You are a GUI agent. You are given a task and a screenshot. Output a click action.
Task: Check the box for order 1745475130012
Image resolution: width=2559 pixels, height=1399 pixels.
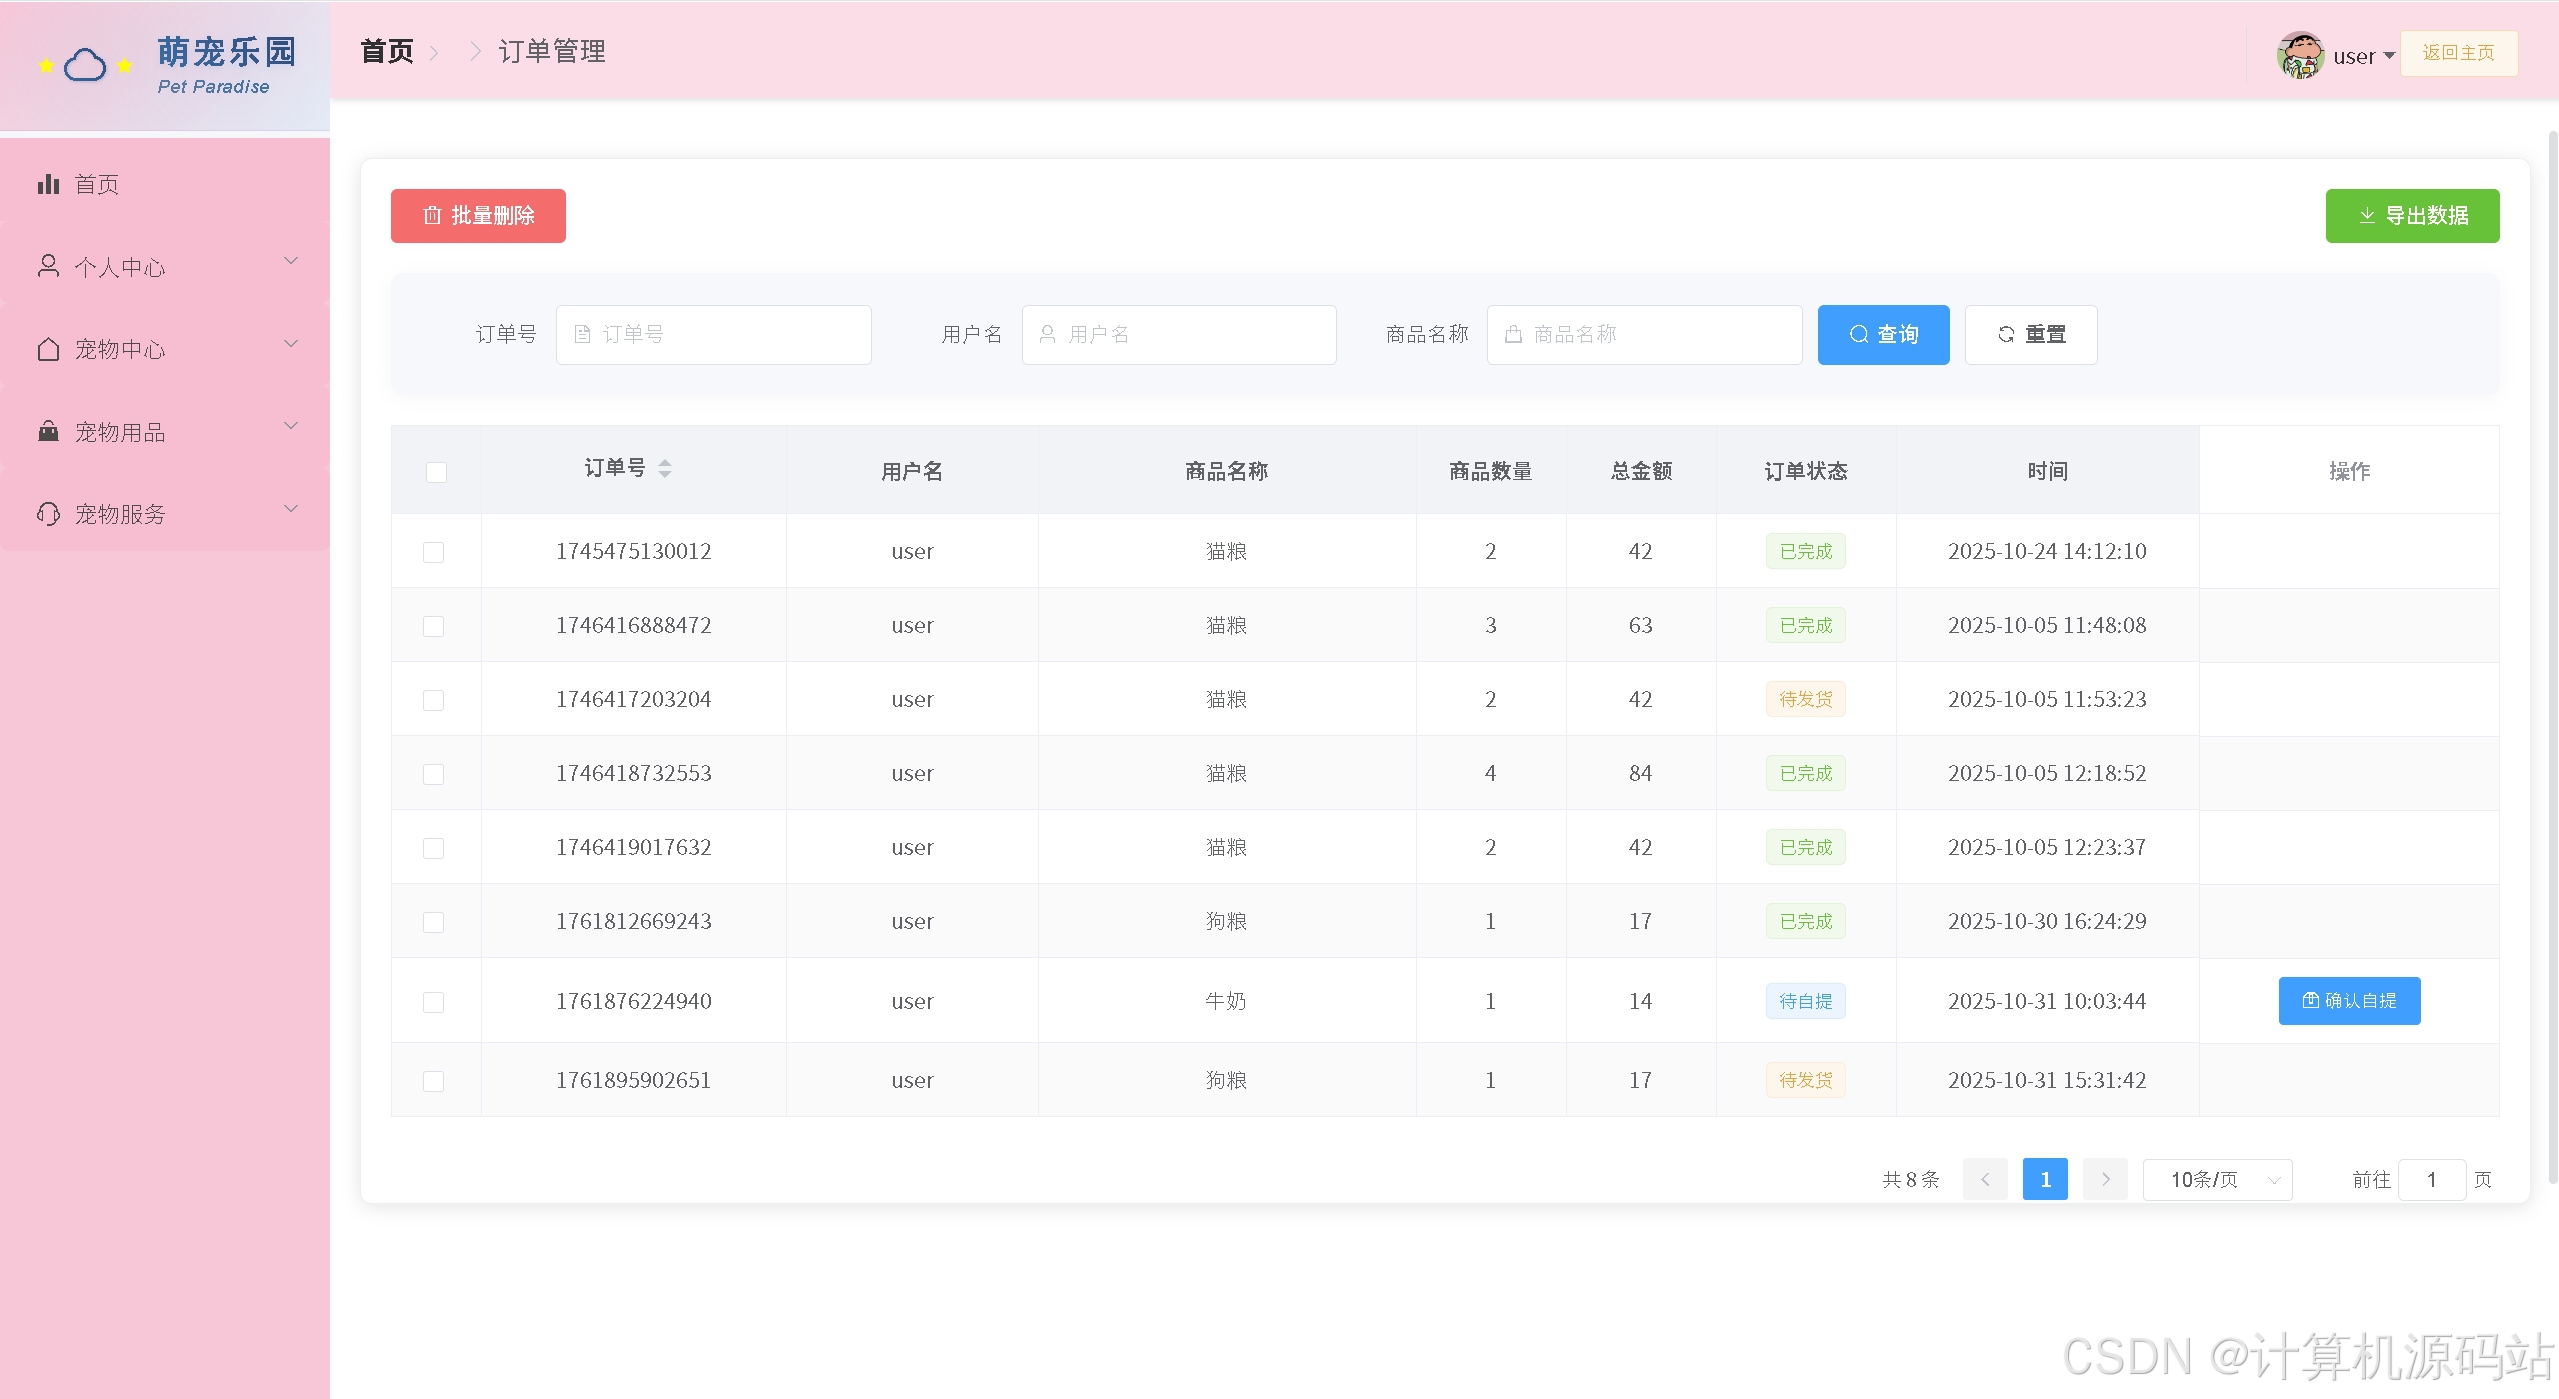point(433,552)
